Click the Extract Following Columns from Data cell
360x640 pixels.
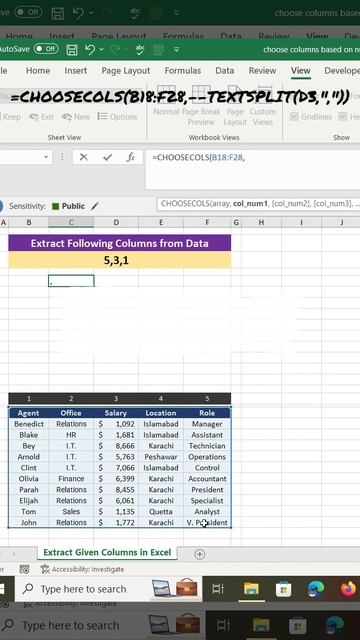pos(120,243)
